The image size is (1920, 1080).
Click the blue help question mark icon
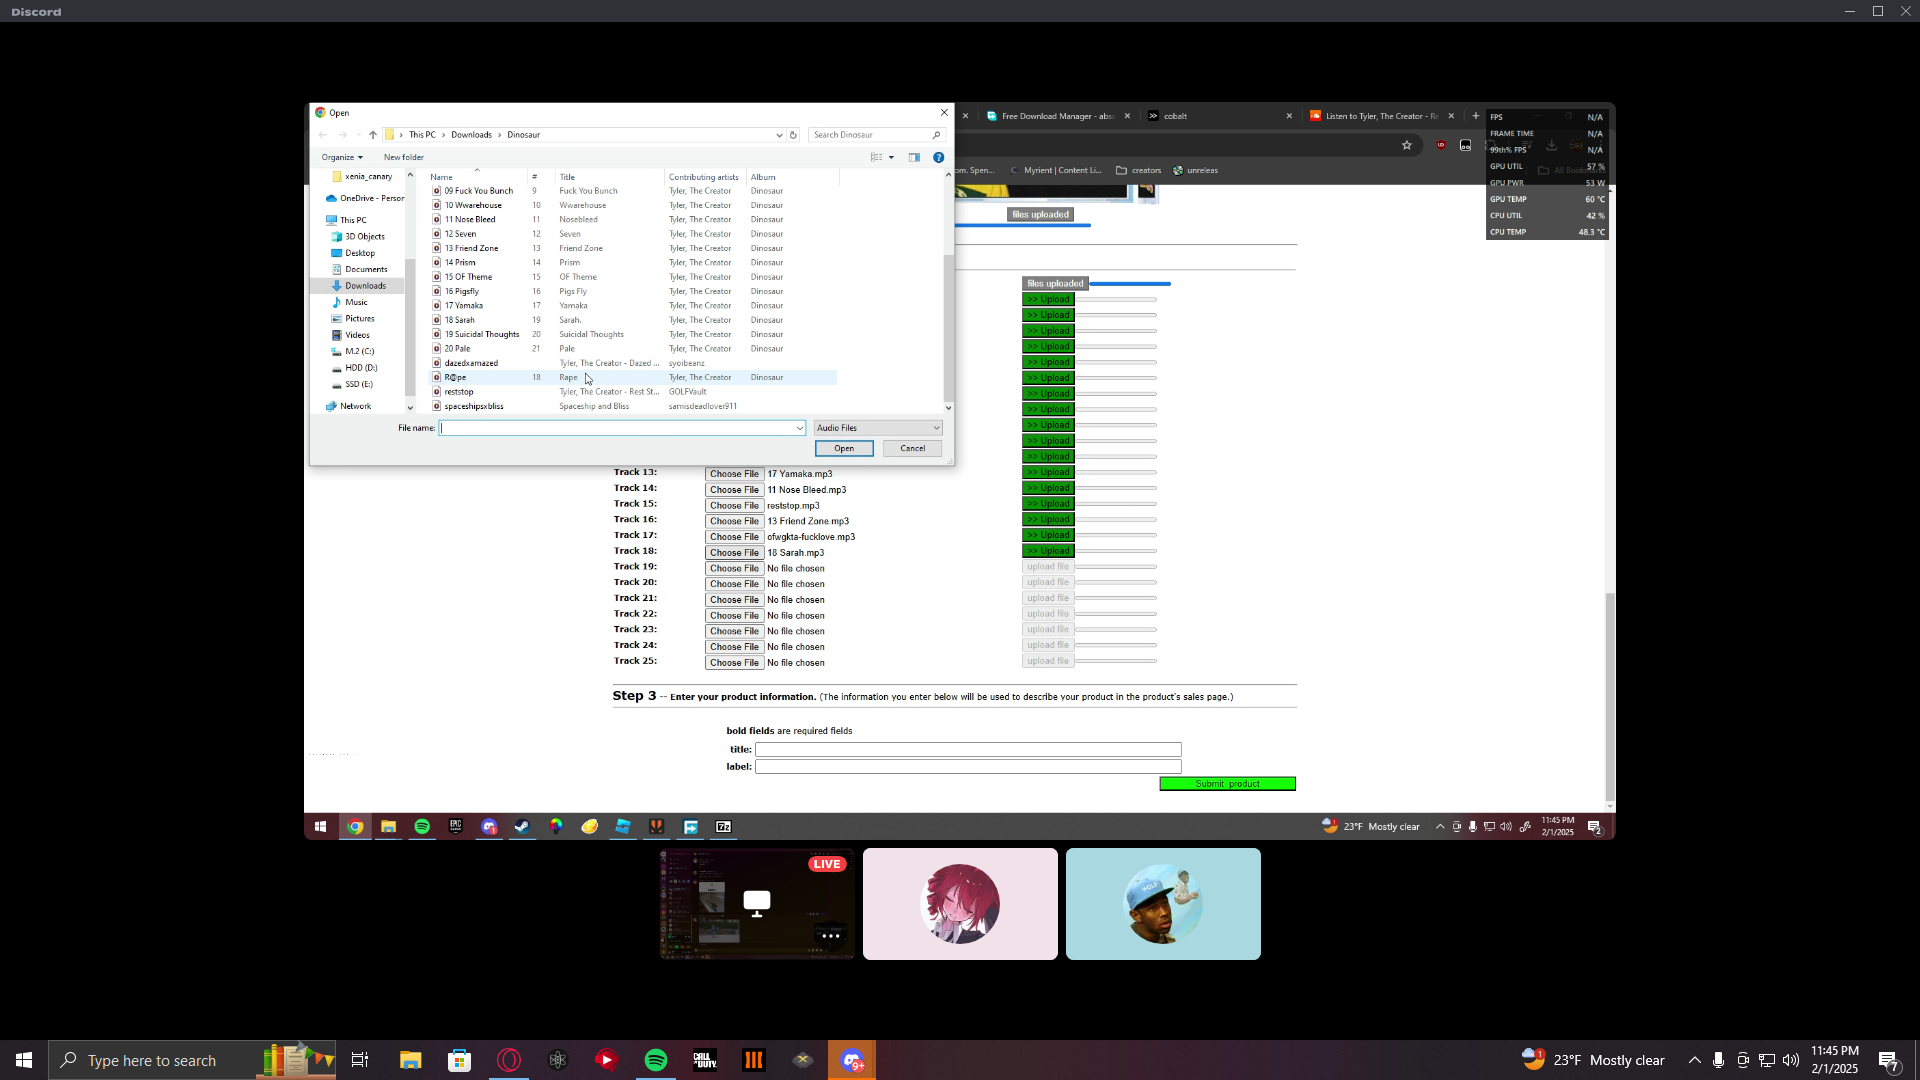click(x=938, y=157)
